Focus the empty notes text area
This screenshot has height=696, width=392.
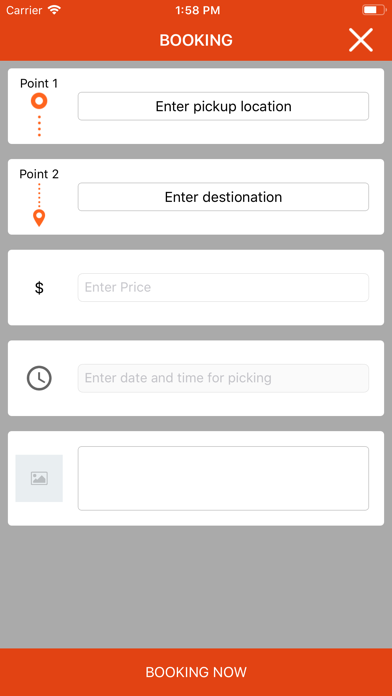coord(223,478)
